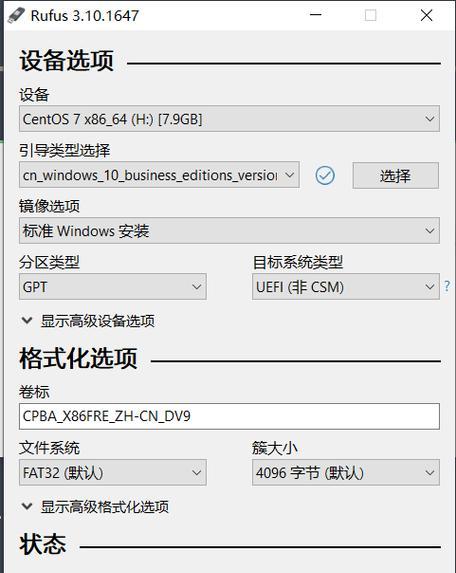Click the Rufus USB drive title icon
The width and height of the screenshot is (456, 573).
pyautogui.click(x=16, y=15)
